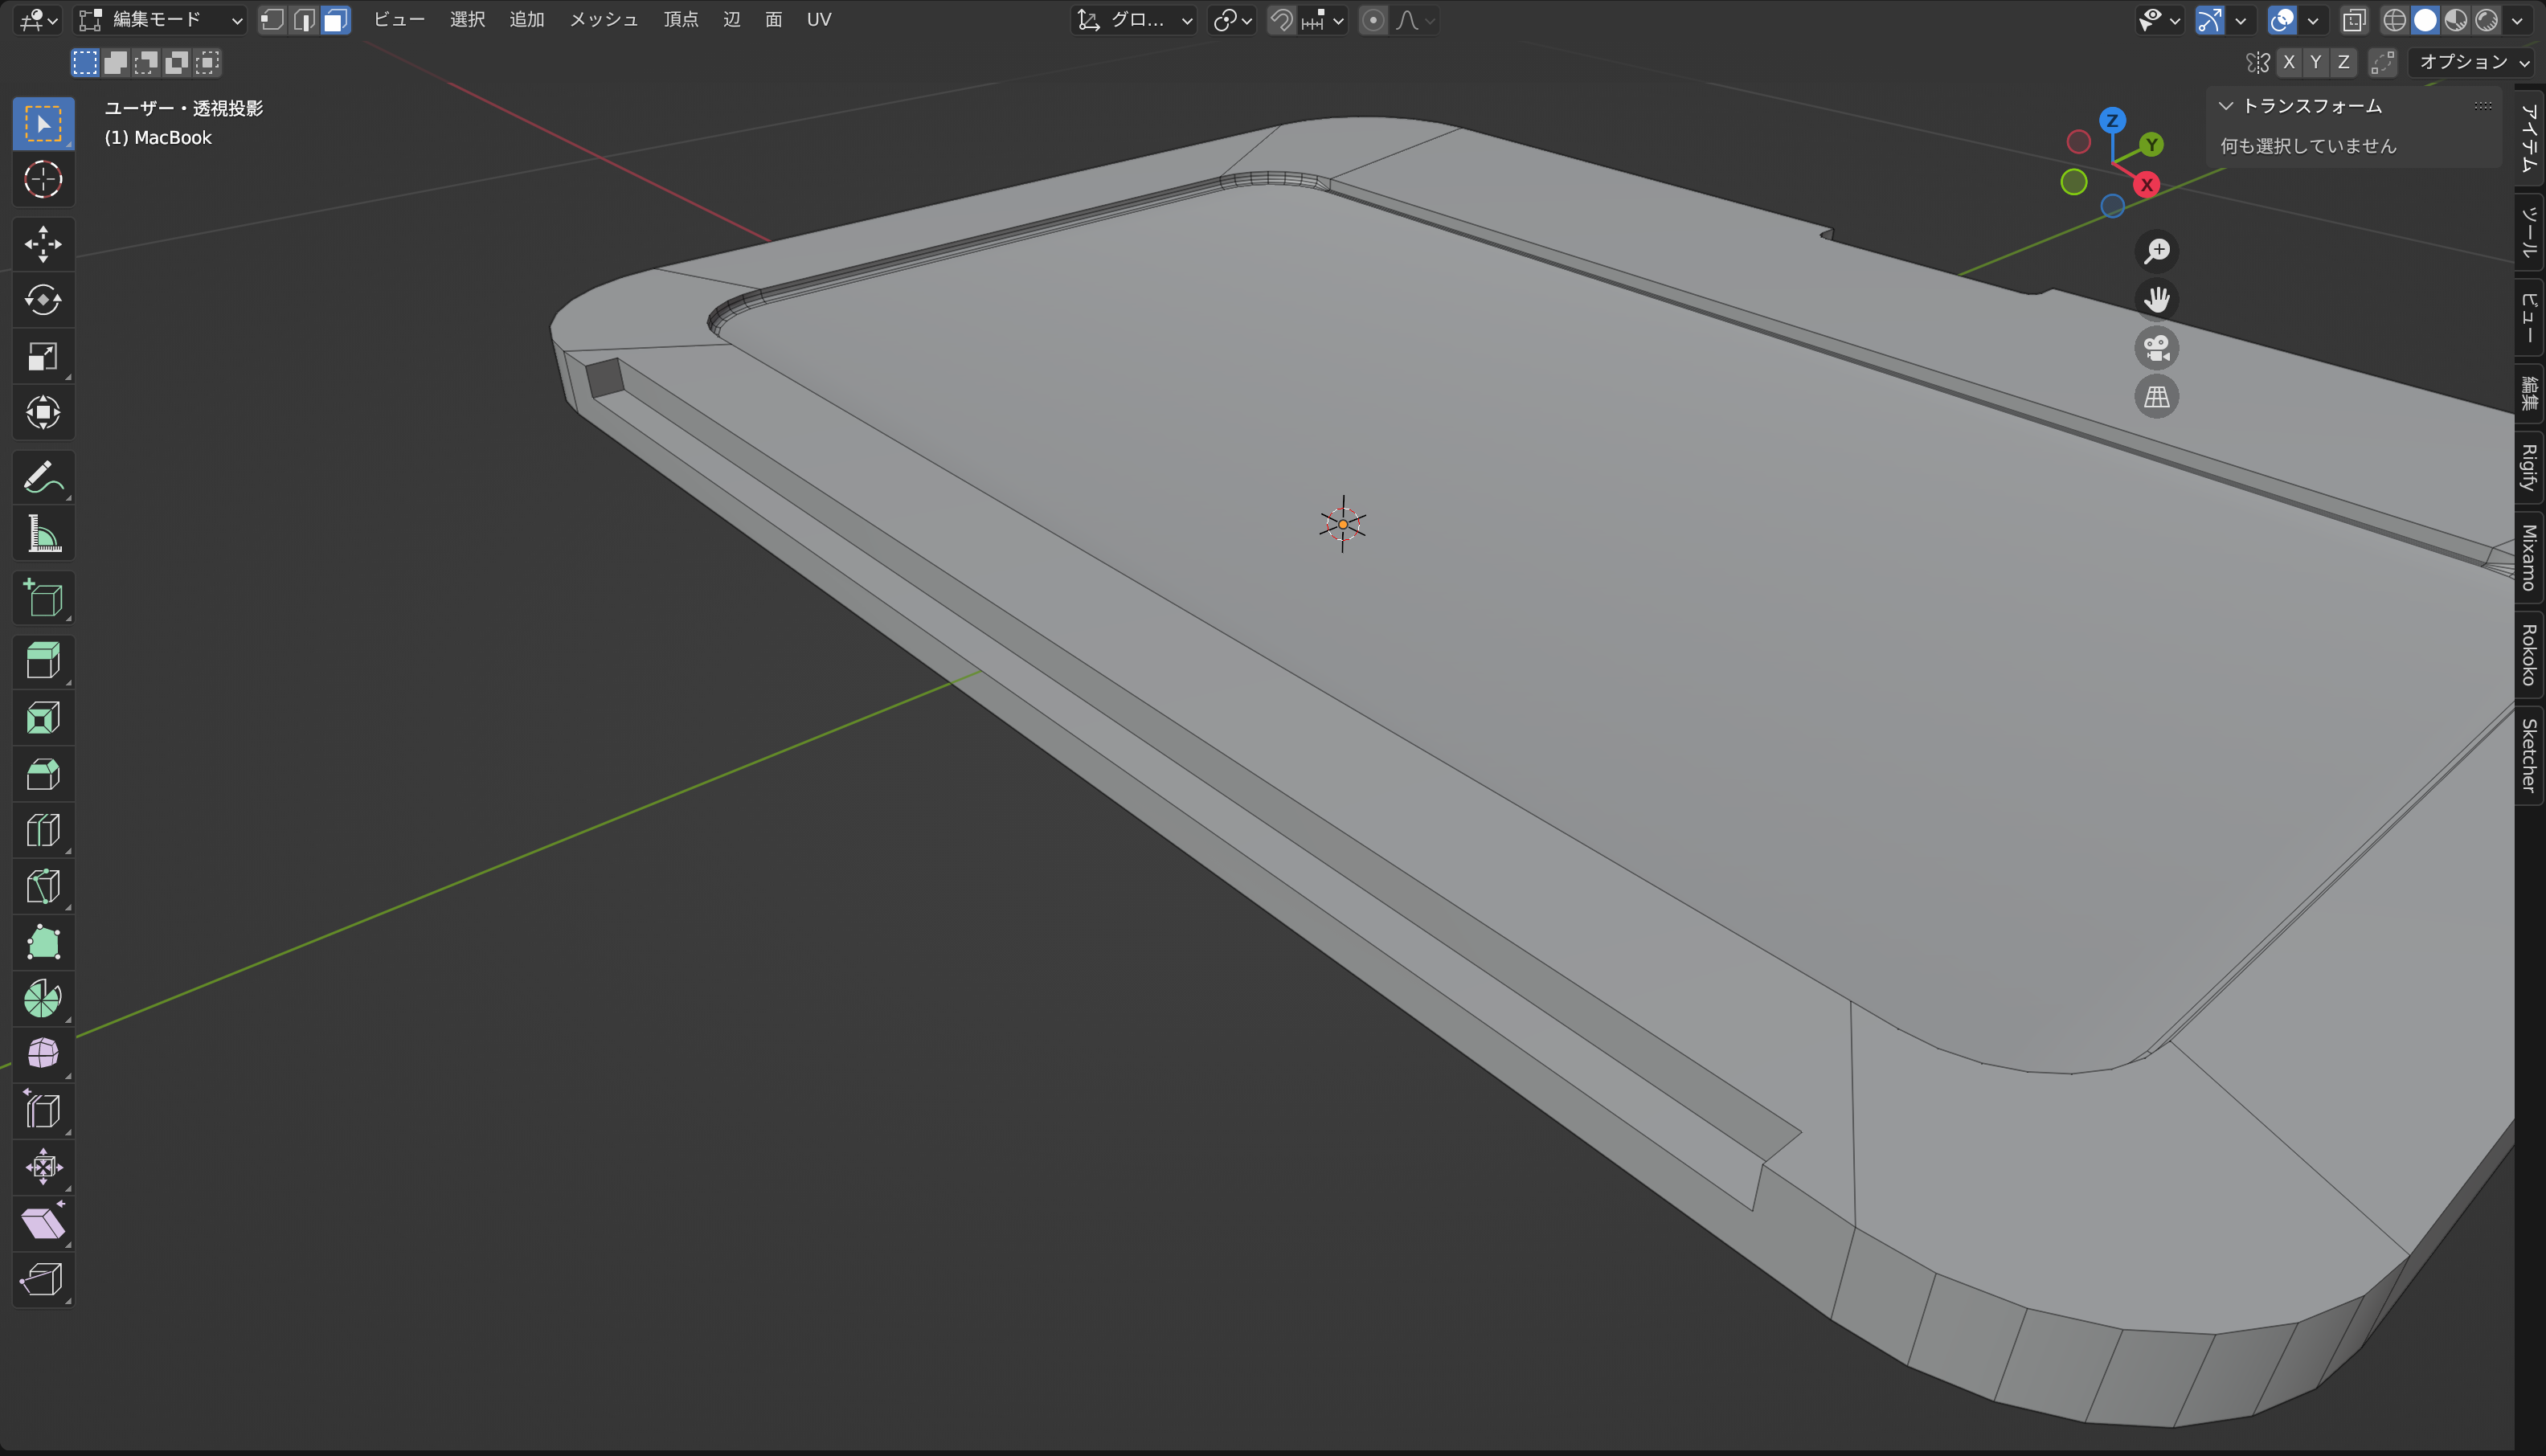Open transform orientation グロ... dropdown
This screenshot has height=1456, width=2546.
(x=1134, y=20)
